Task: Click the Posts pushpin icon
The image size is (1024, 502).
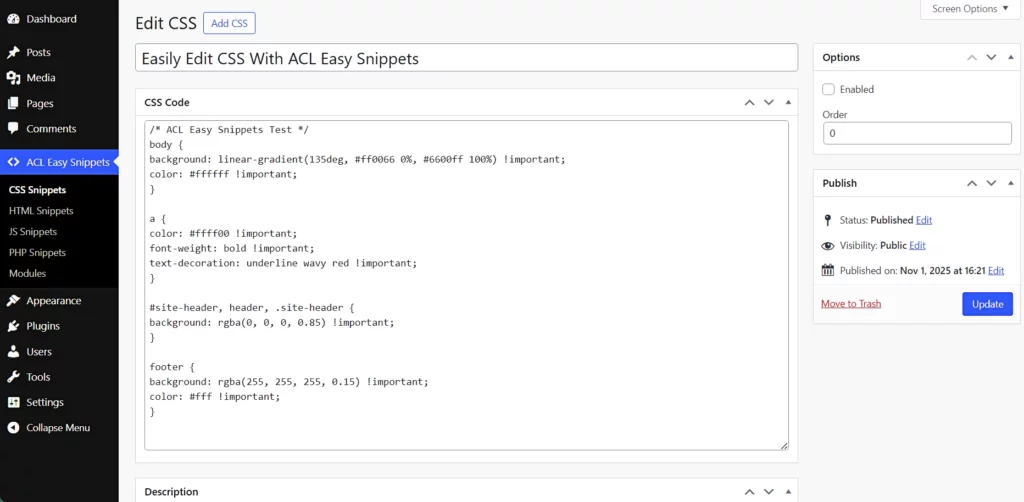Action: [x=13, y=52]
